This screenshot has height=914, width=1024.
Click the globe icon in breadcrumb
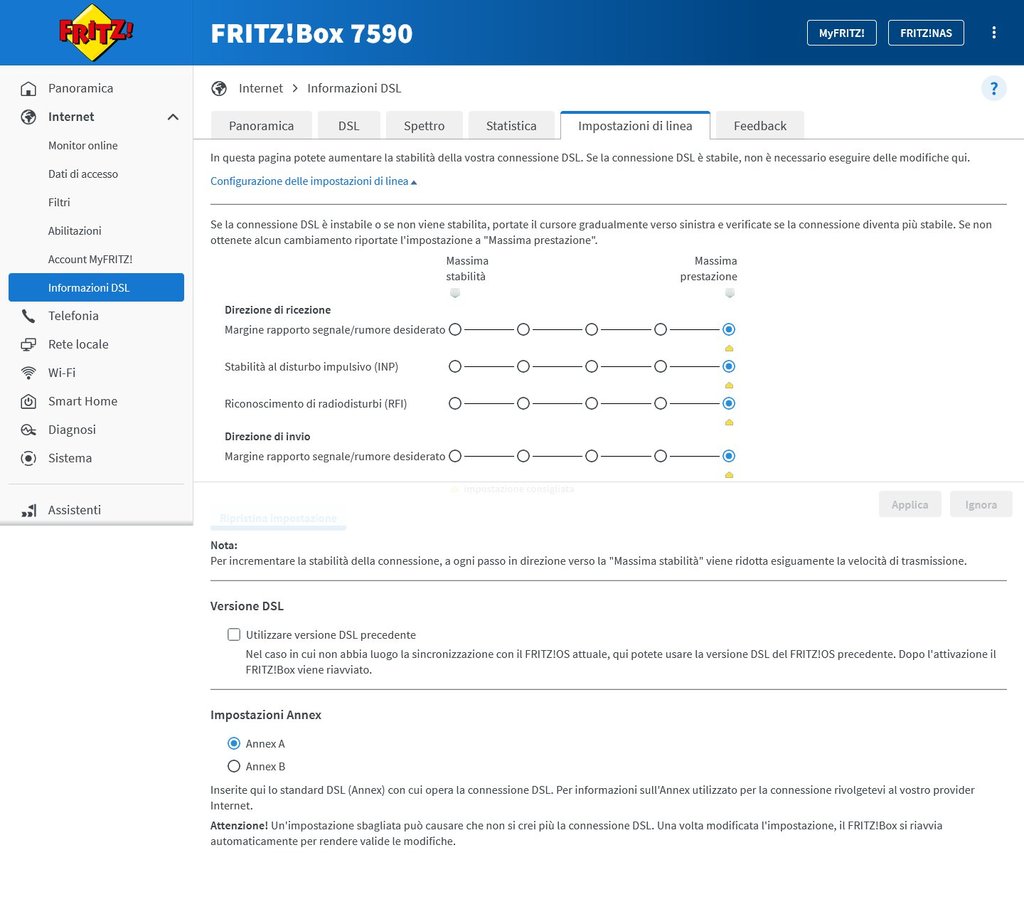[219, 88]
